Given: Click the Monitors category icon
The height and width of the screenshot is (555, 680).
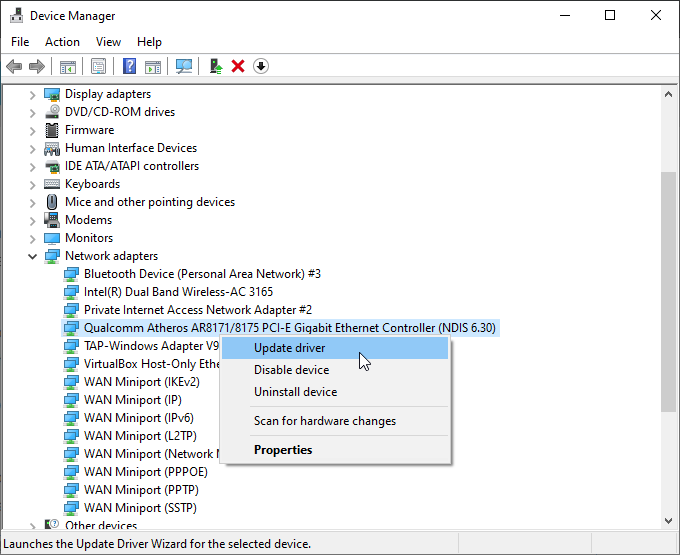Looking at the screenshot, I should click(52, 238).
